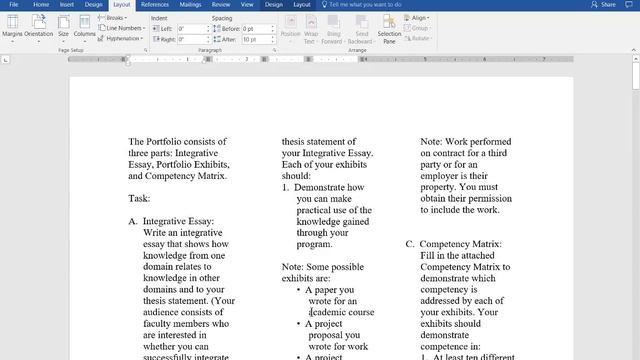
Task: Switch to the Home tab
Action: pyautogui.click(x=41, y=4)
